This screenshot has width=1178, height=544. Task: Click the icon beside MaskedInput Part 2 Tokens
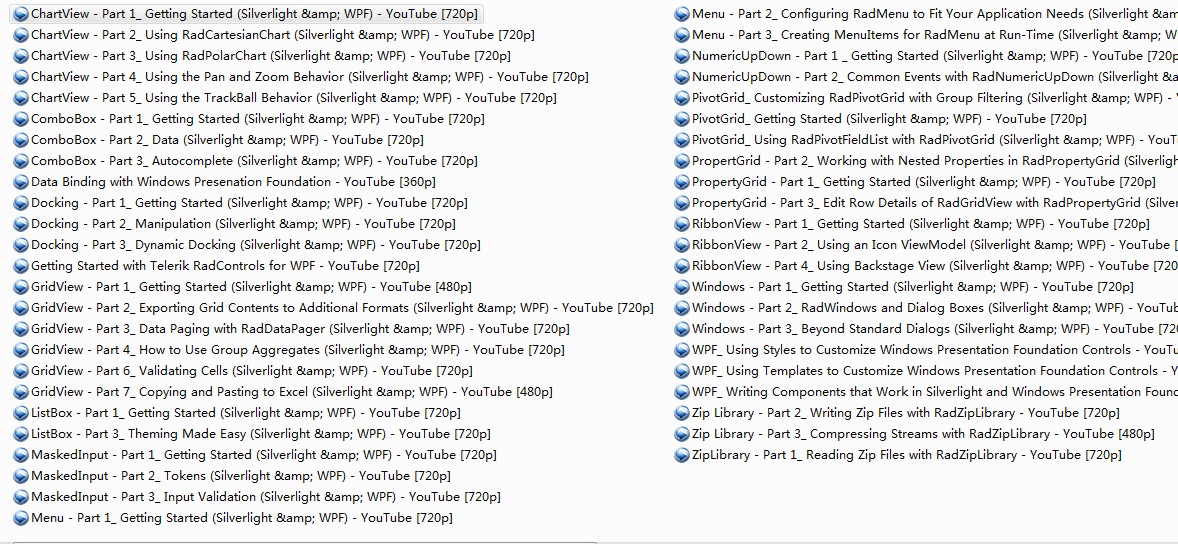pyautogui.click(x=21, y=477)
